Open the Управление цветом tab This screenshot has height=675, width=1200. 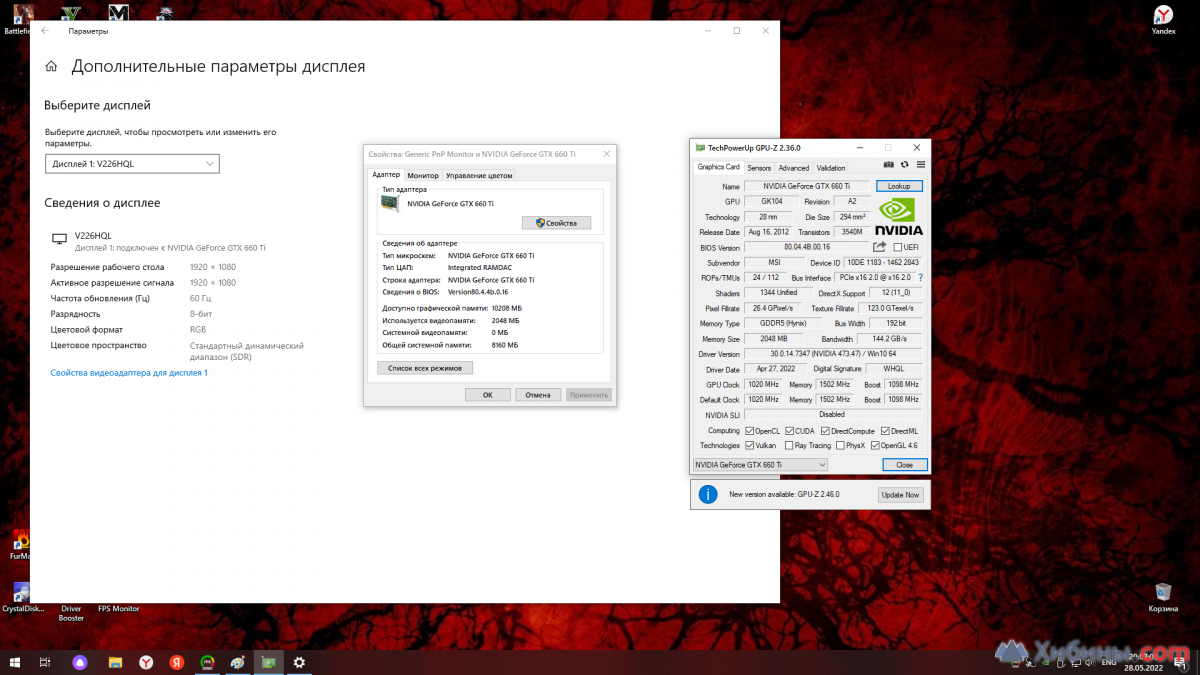479,175
